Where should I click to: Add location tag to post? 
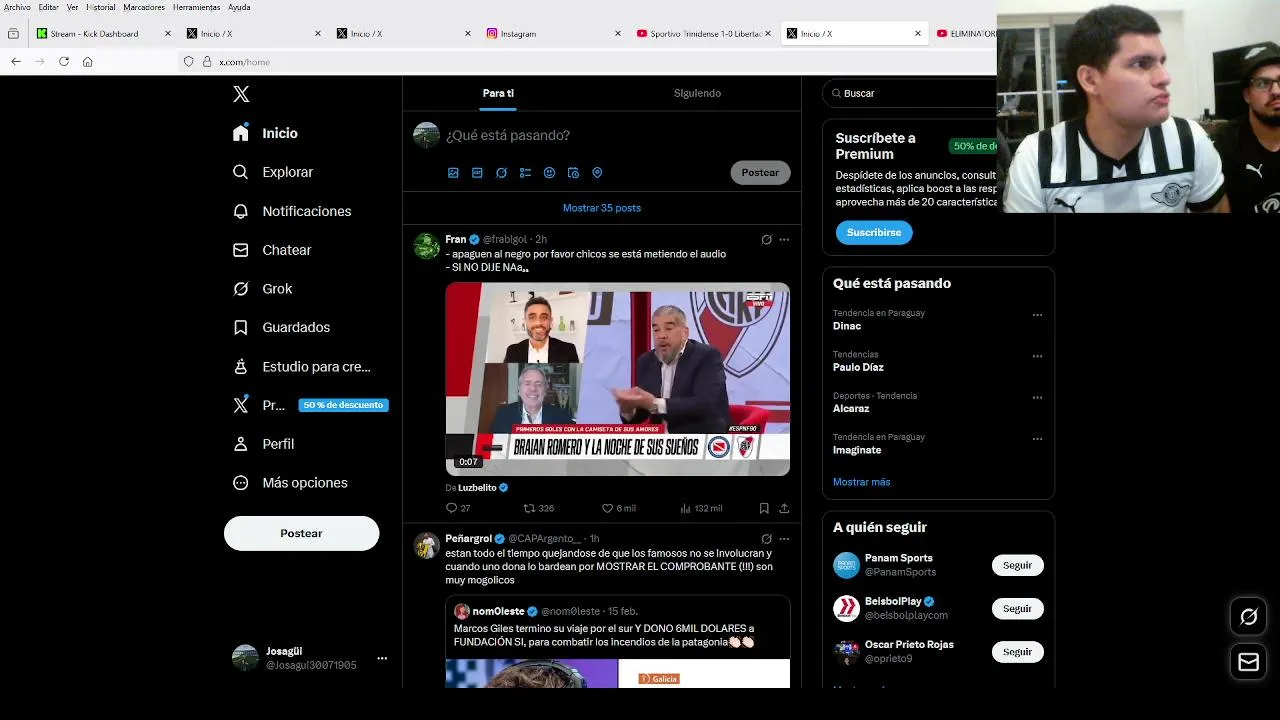[597, 173]
